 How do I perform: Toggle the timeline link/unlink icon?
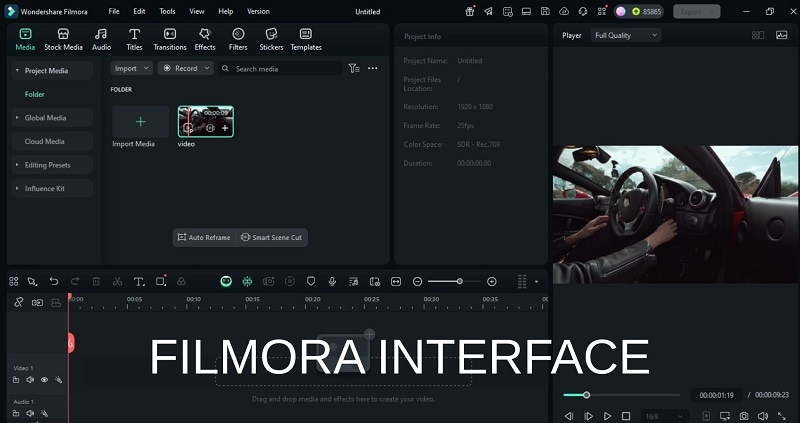18,302
